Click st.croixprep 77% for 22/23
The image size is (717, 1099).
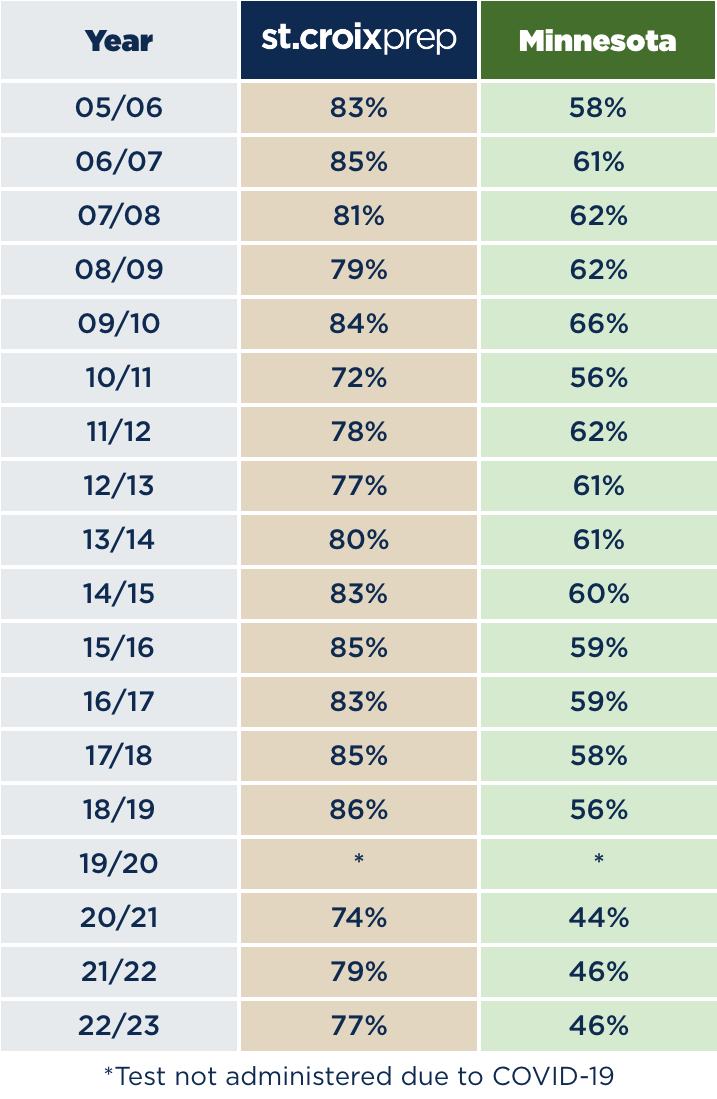[x=359, y=1026]
